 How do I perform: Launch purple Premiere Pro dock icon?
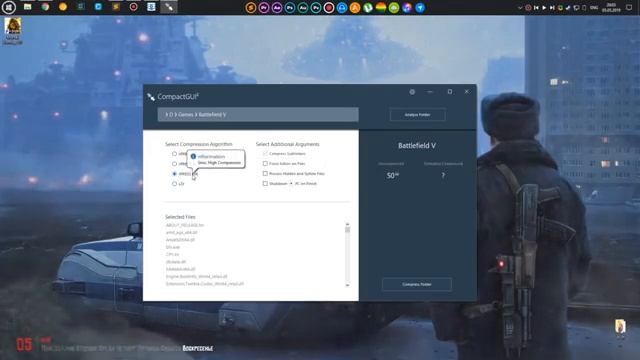264,8
